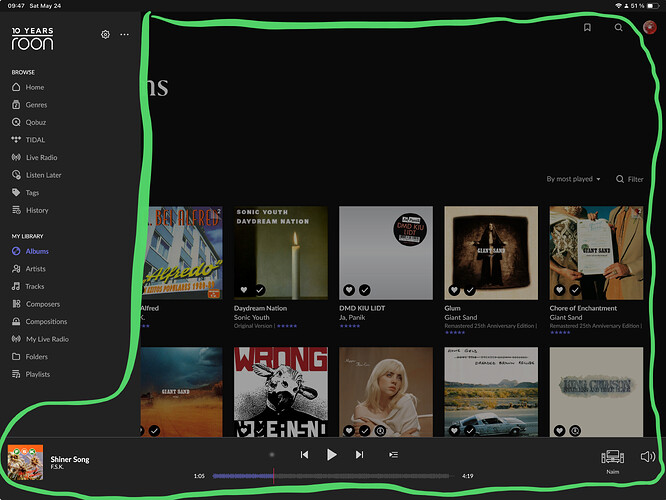Open Genres in sidebar
This screenshot has height=500, width=666.
click(29, 105)
